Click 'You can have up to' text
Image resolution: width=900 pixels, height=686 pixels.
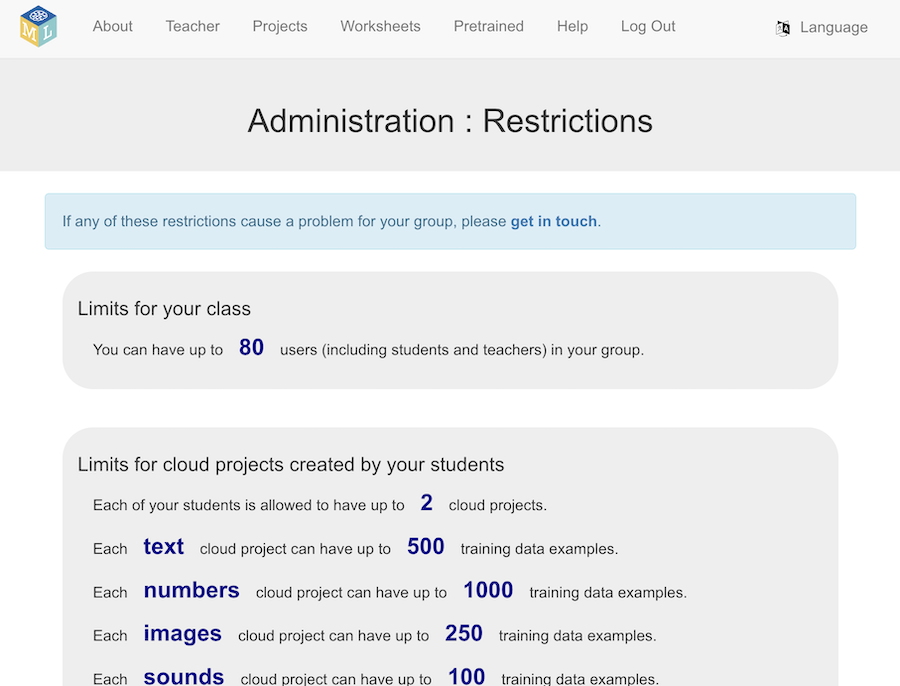(158, 350)
